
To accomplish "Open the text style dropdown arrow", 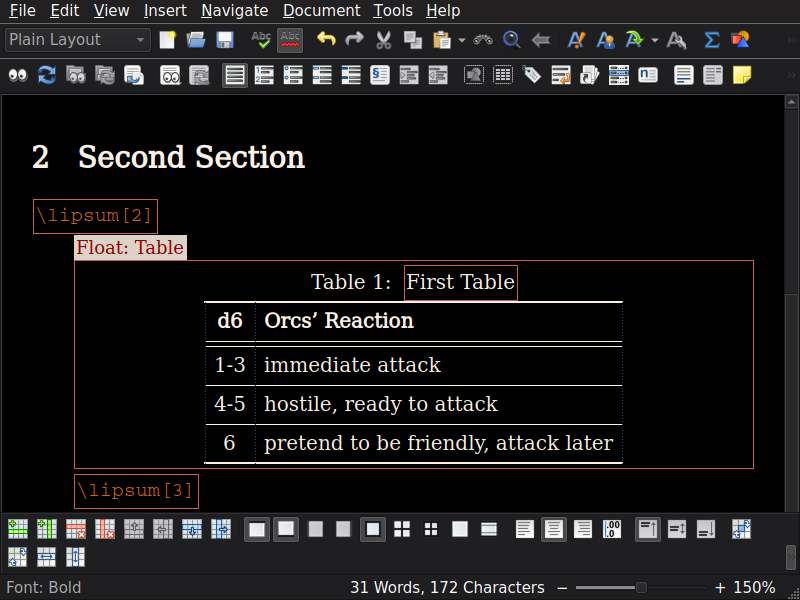I will [655, 40].
